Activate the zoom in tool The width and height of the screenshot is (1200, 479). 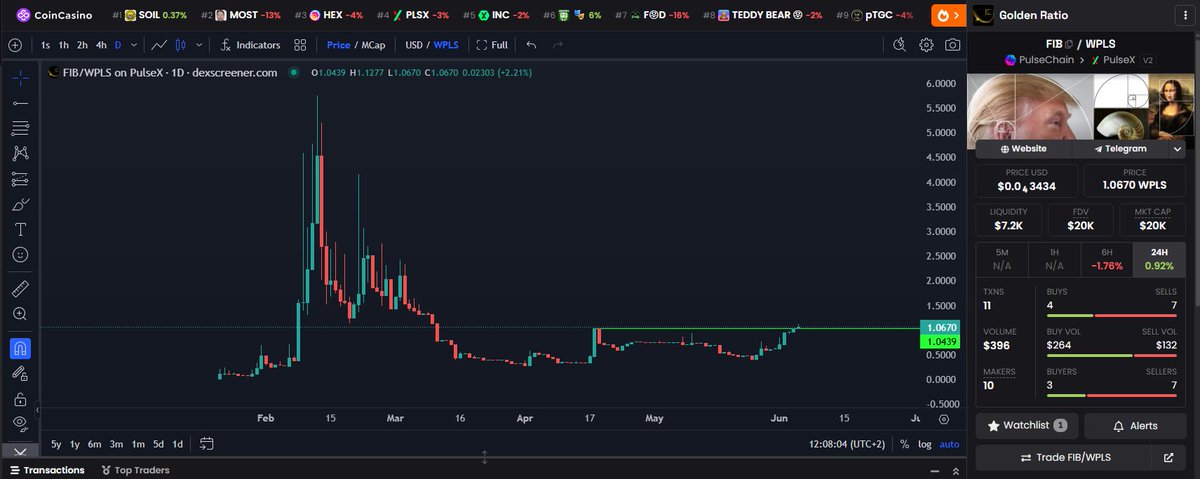[x=20, y=314]
